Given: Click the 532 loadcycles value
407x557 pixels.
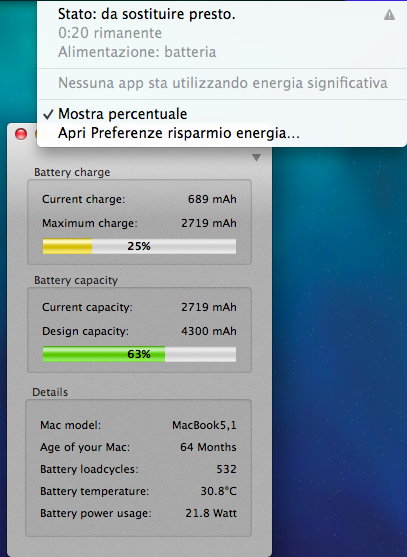Looking at the screenshot, I should click(227, 469).
